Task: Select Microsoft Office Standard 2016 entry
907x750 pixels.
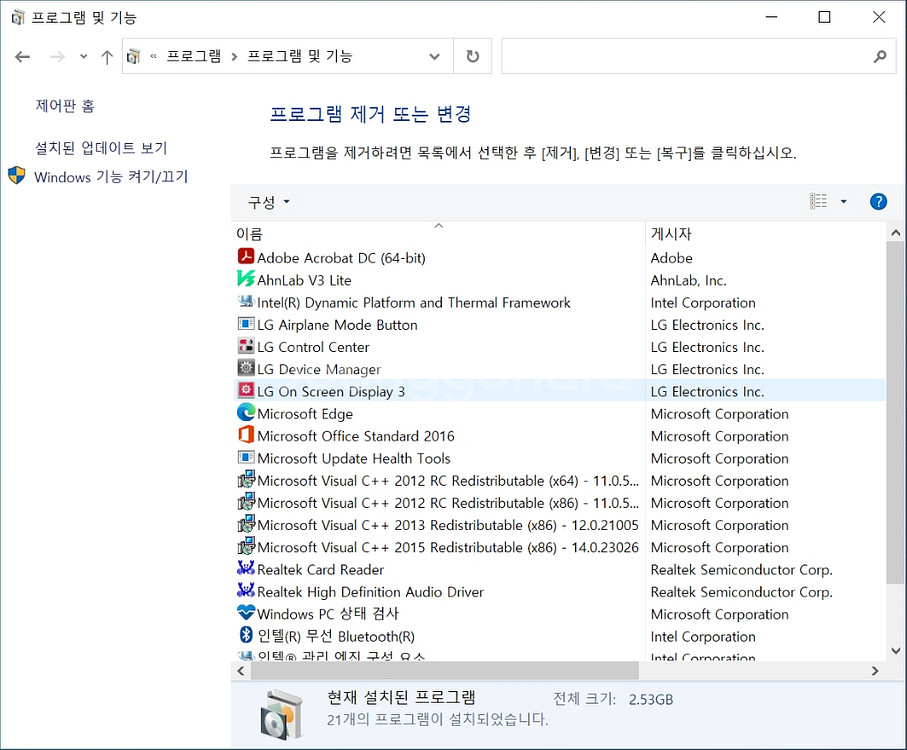Action: pos(356,436)
